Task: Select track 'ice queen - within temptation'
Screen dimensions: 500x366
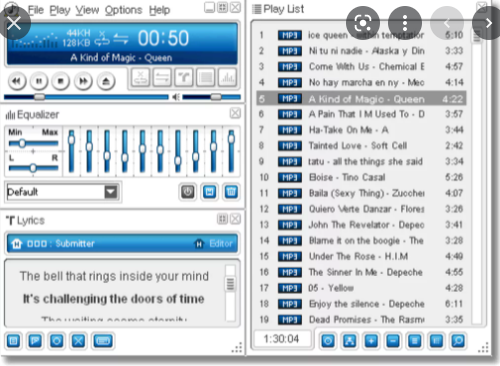Action: [x=361, y=35]
